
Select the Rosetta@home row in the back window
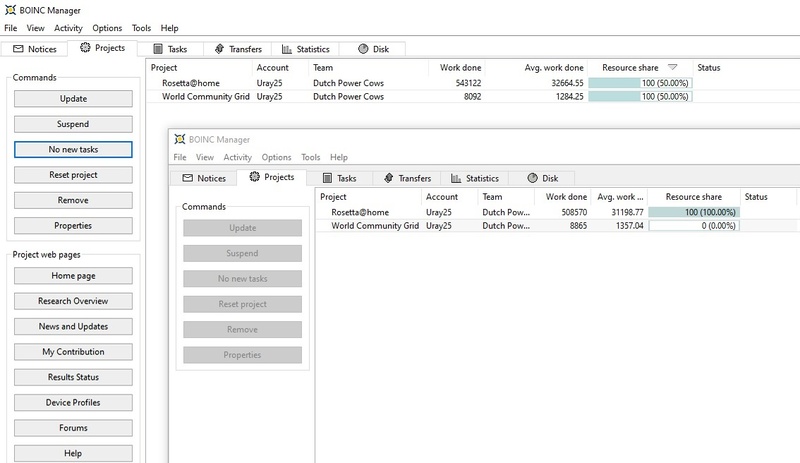pyautogui.click(x=473, y=83)
